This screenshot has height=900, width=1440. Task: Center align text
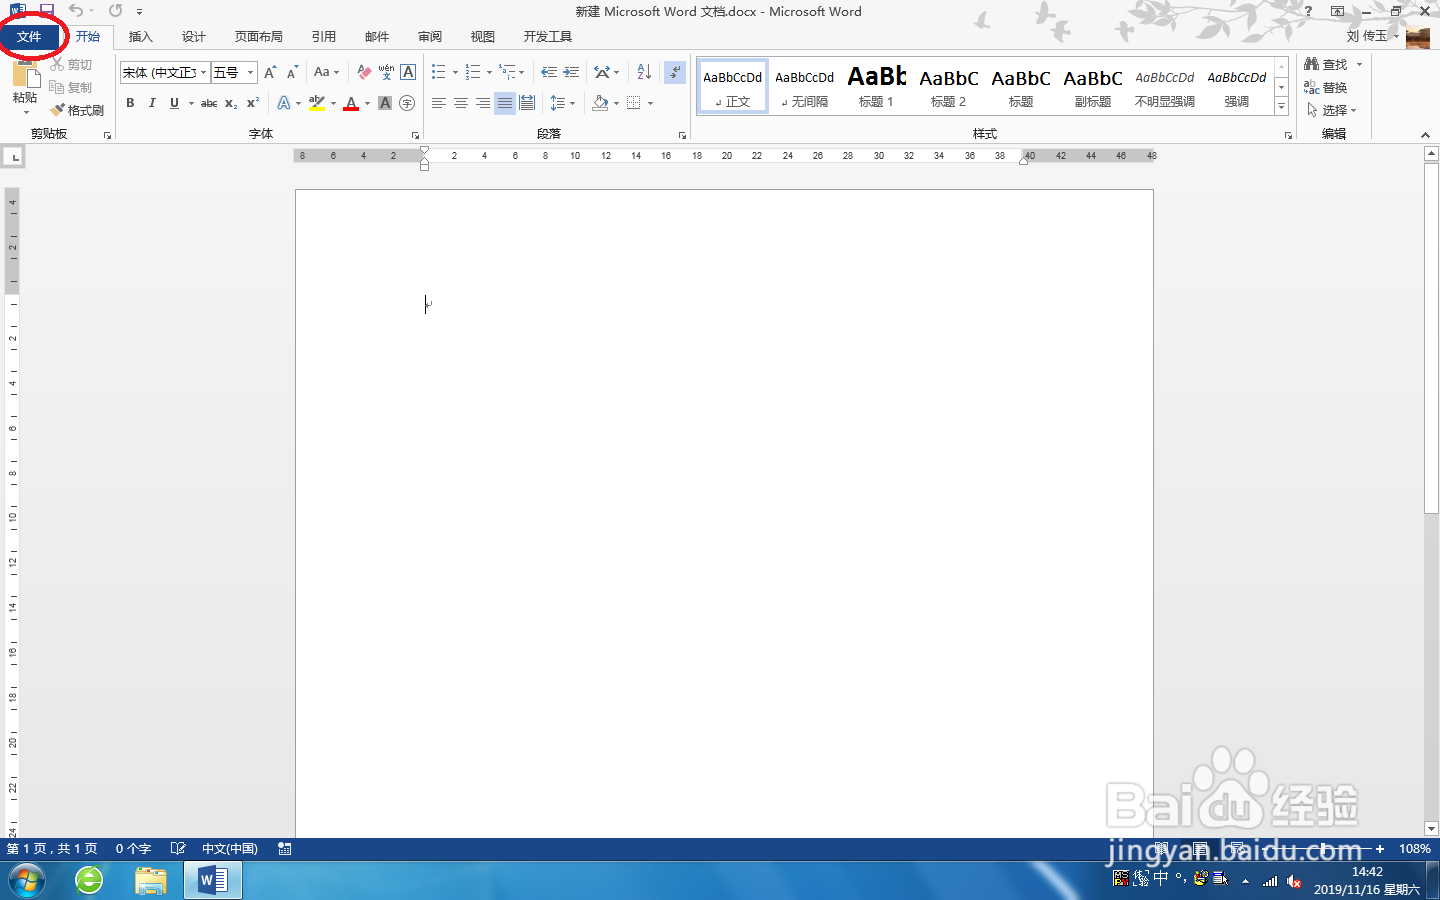coord(460,103)
